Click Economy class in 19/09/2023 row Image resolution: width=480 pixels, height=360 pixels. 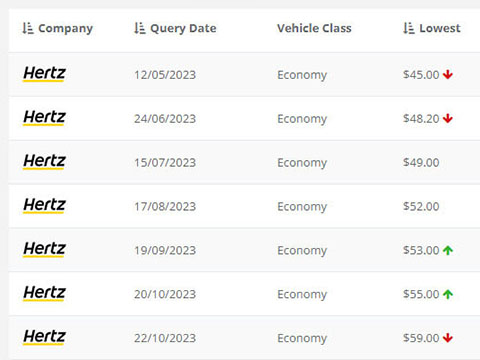[302, 251]
